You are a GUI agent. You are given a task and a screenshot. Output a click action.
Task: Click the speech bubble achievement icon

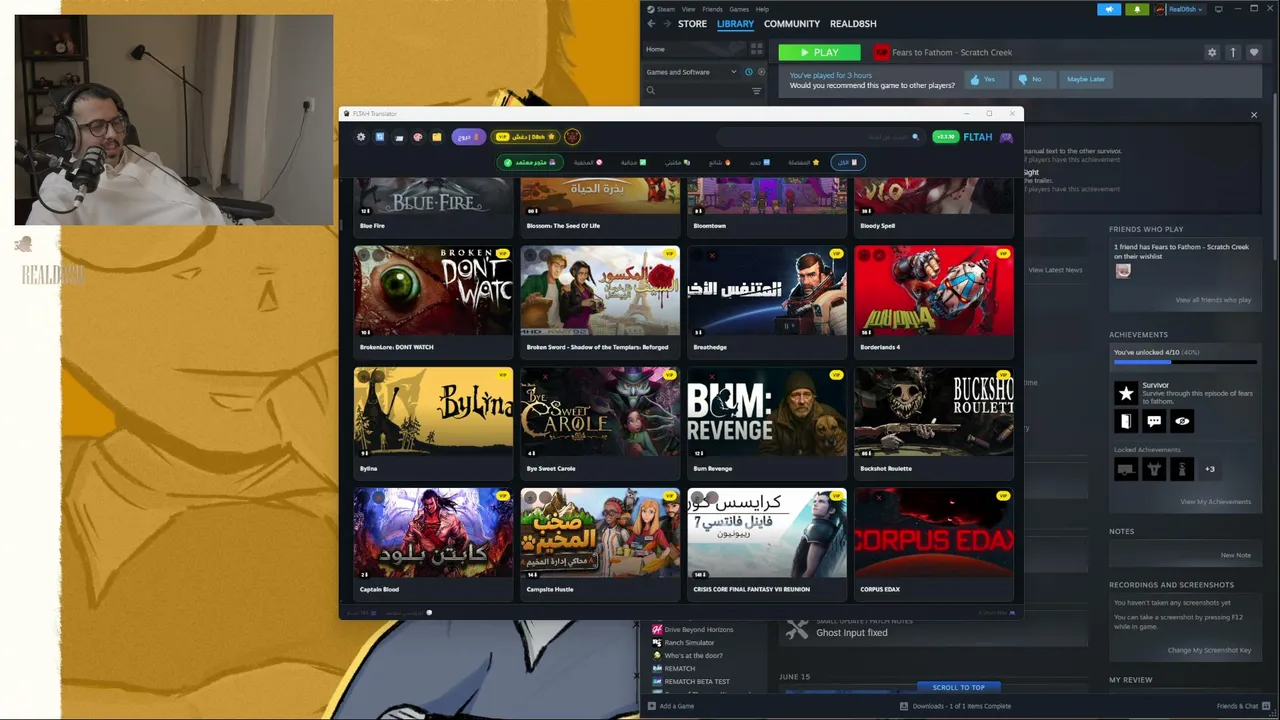coord(1154,421)
